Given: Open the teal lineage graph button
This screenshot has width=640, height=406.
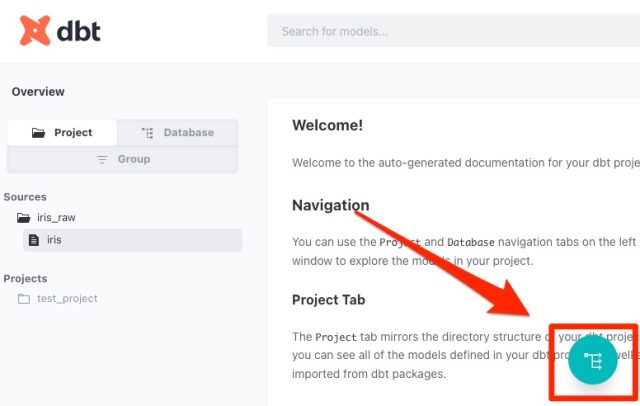Looking at the screenshot, I should 593,361.
